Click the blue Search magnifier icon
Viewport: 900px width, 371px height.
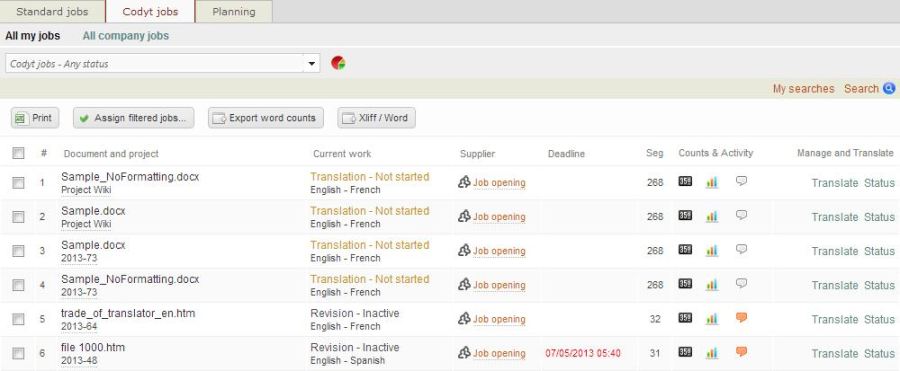pyautogui.click(x=889, y=88)
